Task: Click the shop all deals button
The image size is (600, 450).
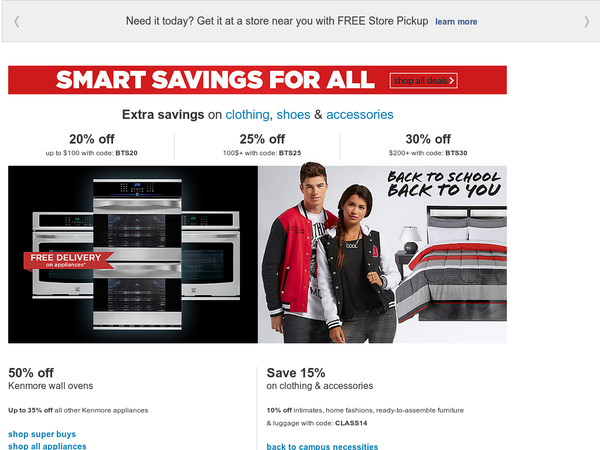Action: pos(424,81)
